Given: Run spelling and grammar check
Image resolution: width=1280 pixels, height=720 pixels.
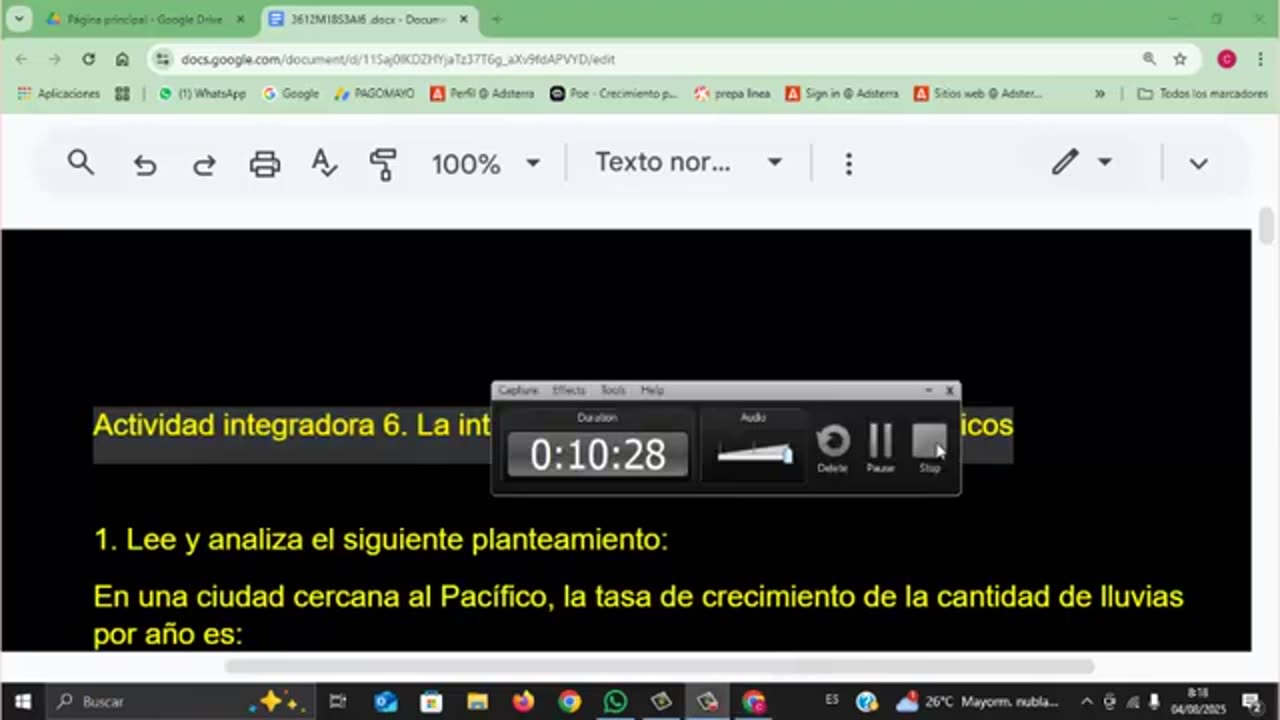Looking at the screenshot, I should coord(324,163).
